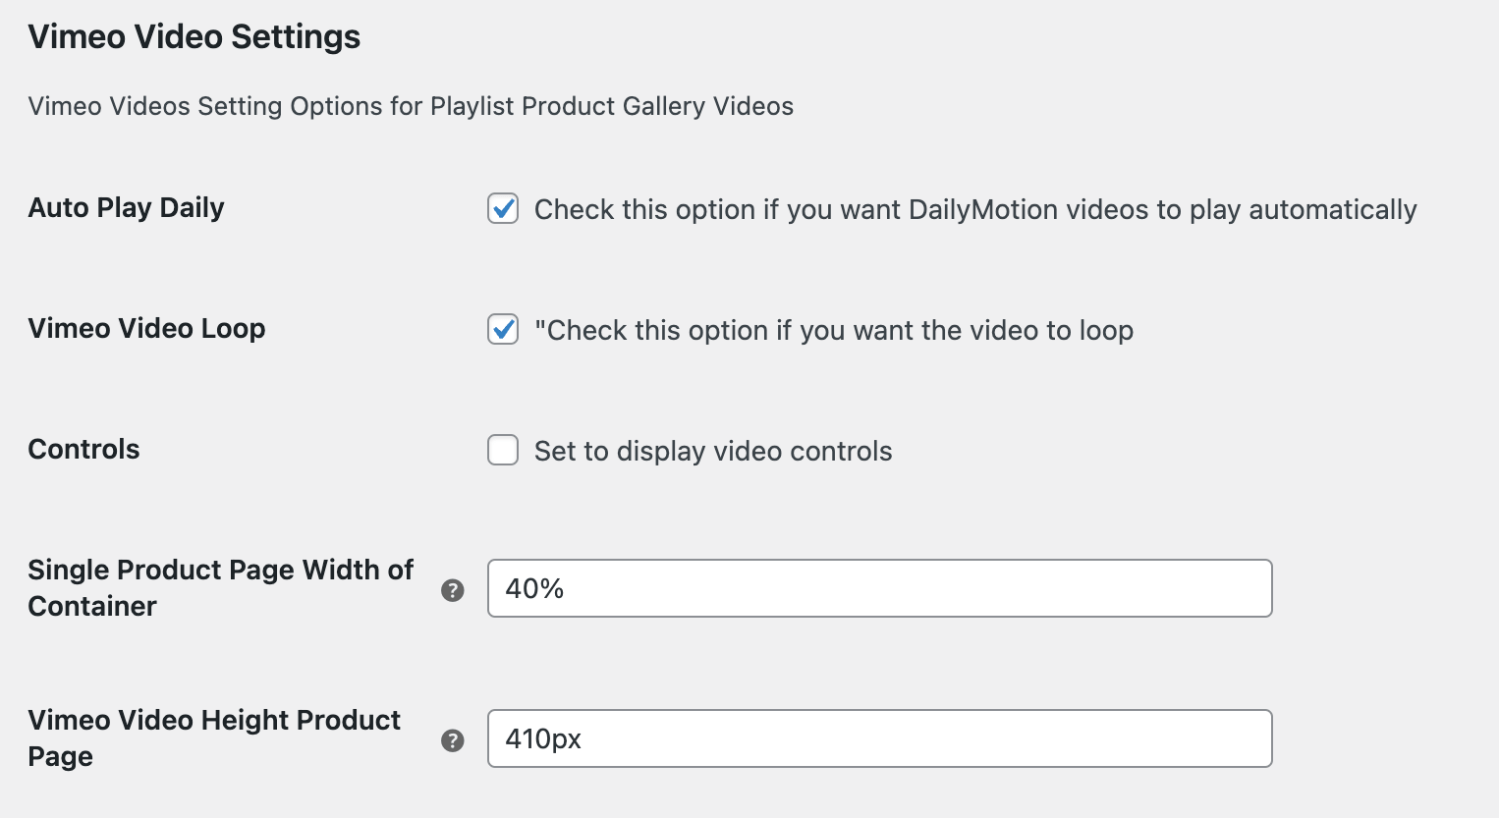This screenshot has width=1499, height=818.
Task: Focus the Vimeo Video Height Product Page field
Action: pyautogui.click(x=878, y=739)
